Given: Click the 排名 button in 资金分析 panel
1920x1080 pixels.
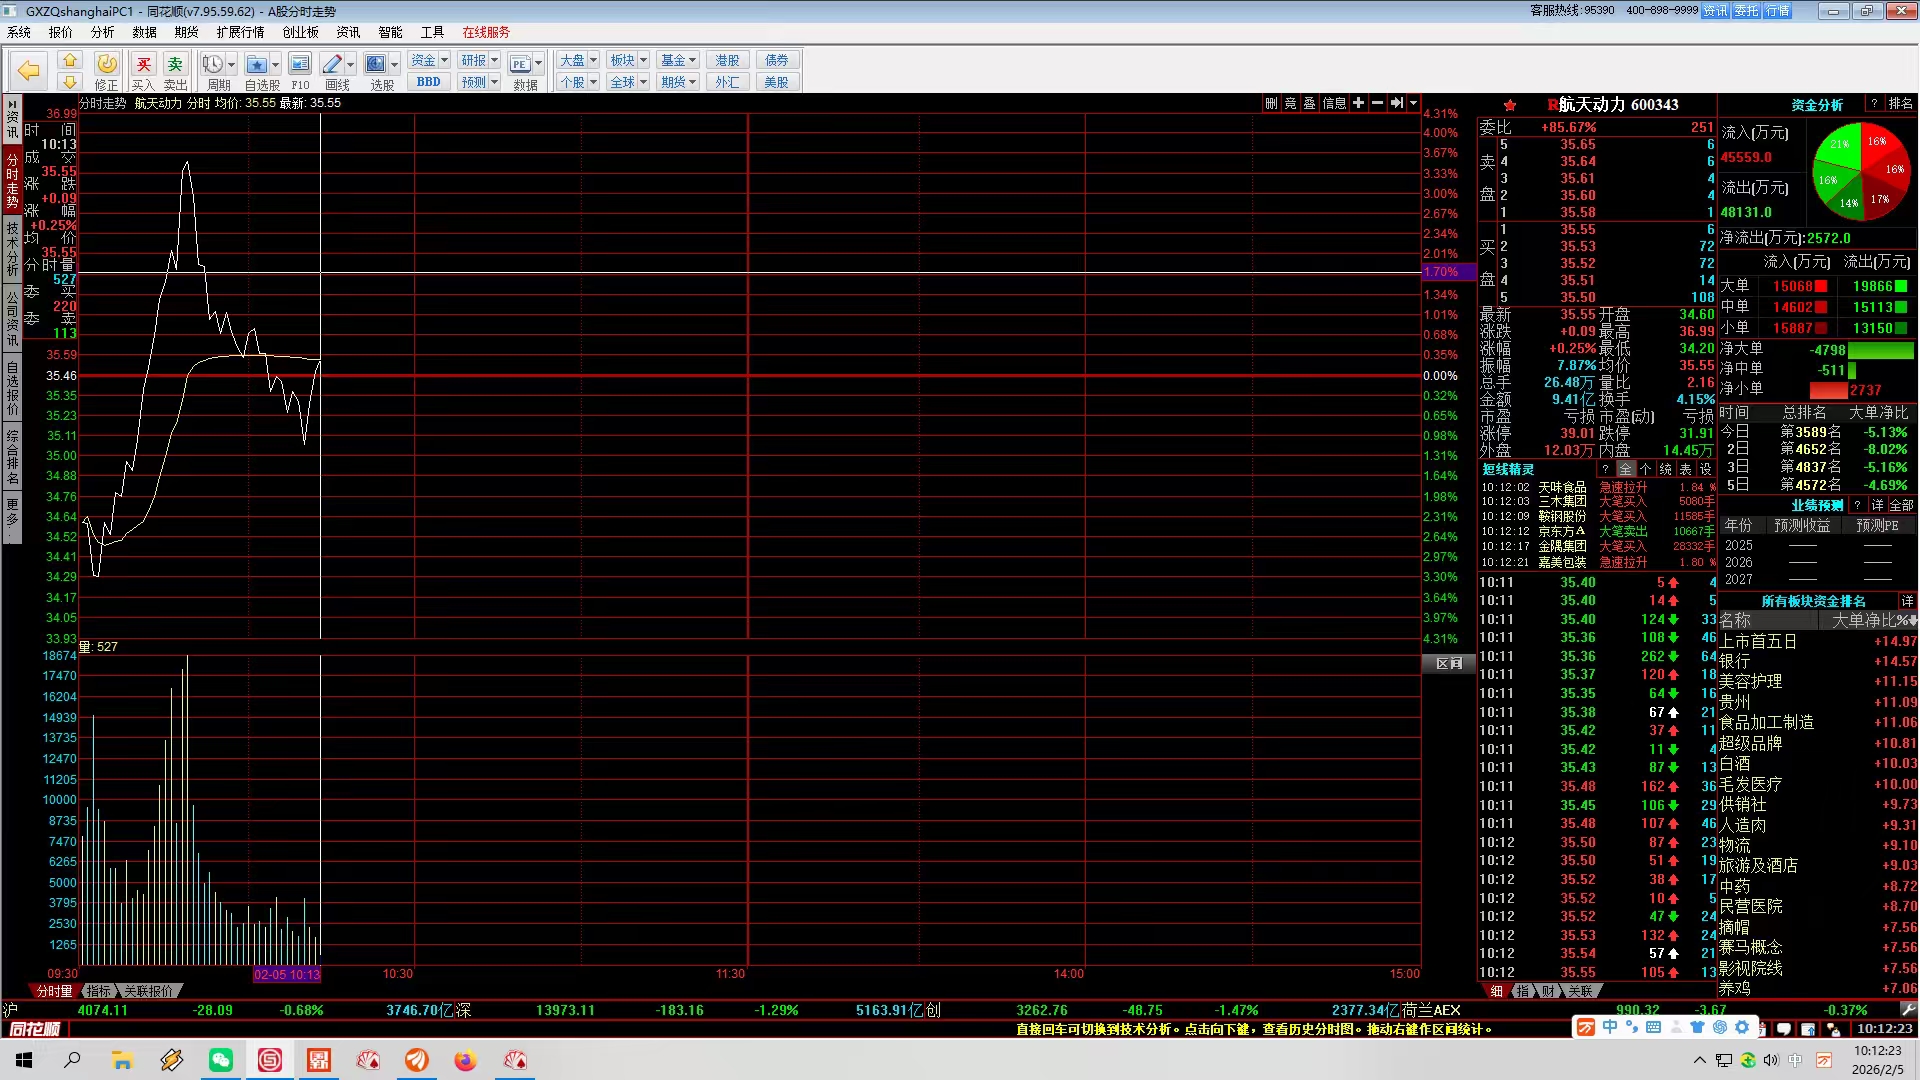Looking at the screenshot, I should click(x=1900, y=104).
